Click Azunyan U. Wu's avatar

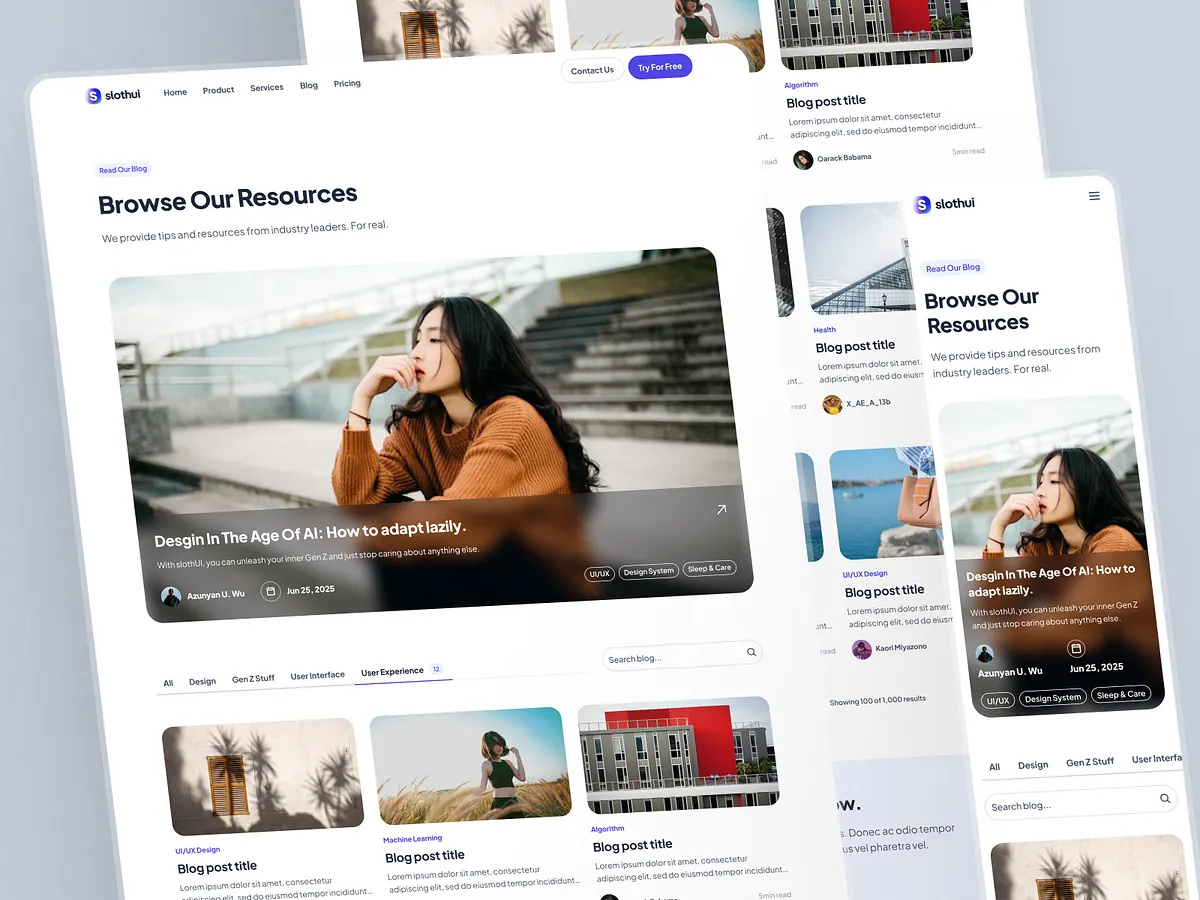click(171, 596)
